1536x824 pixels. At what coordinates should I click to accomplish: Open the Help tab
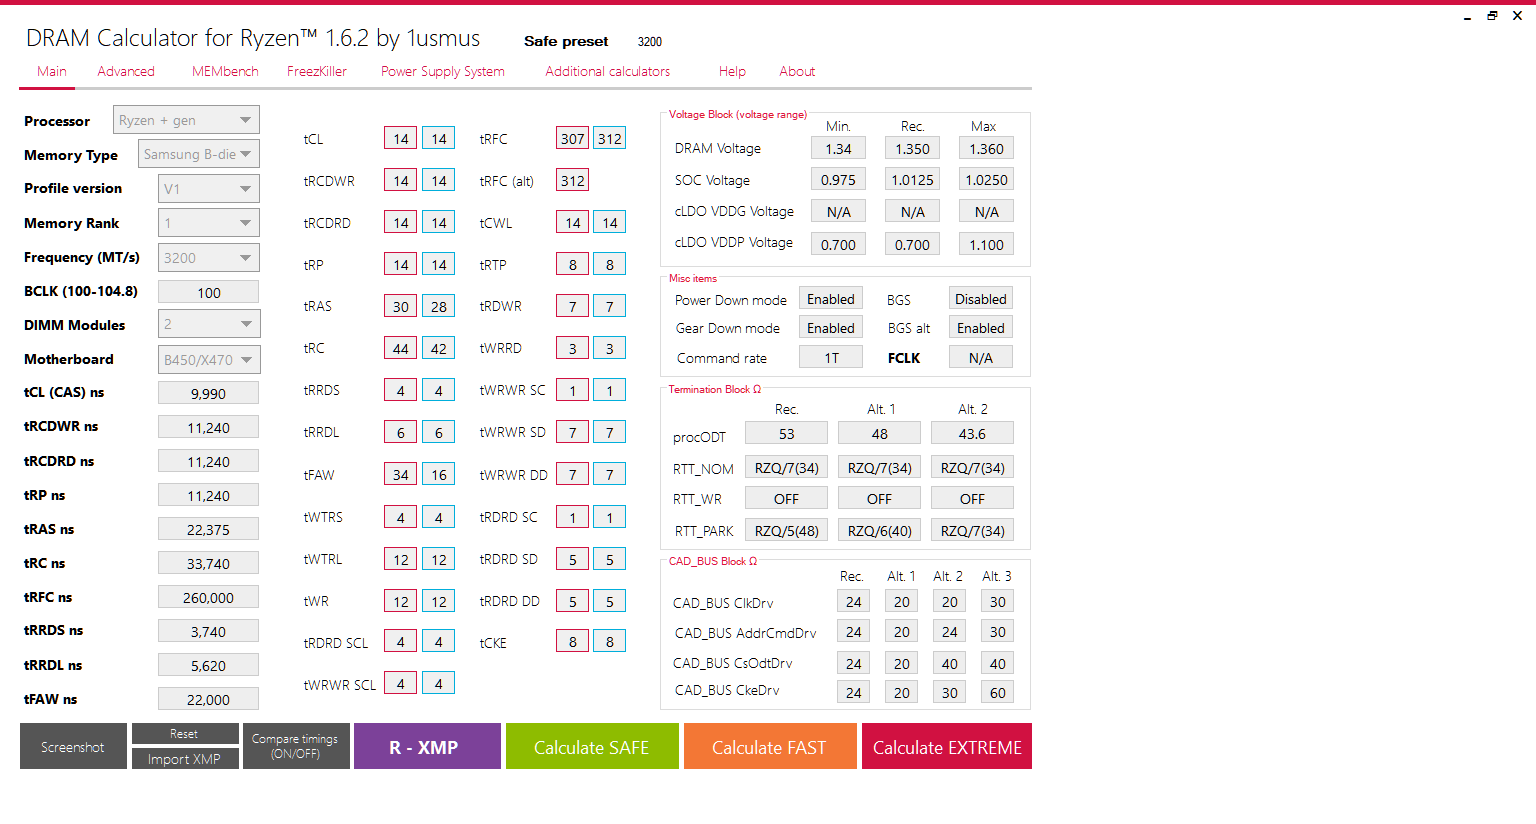(732, 72)
